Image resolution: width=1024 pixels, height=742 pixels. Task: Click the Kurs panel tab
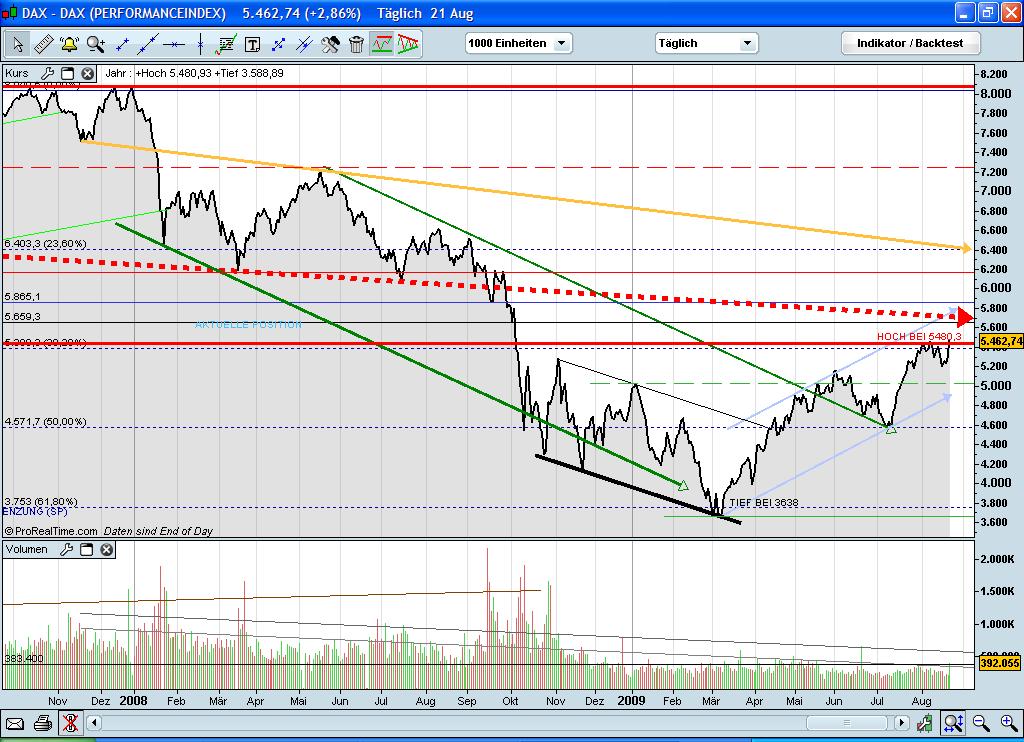pos(15,73)
